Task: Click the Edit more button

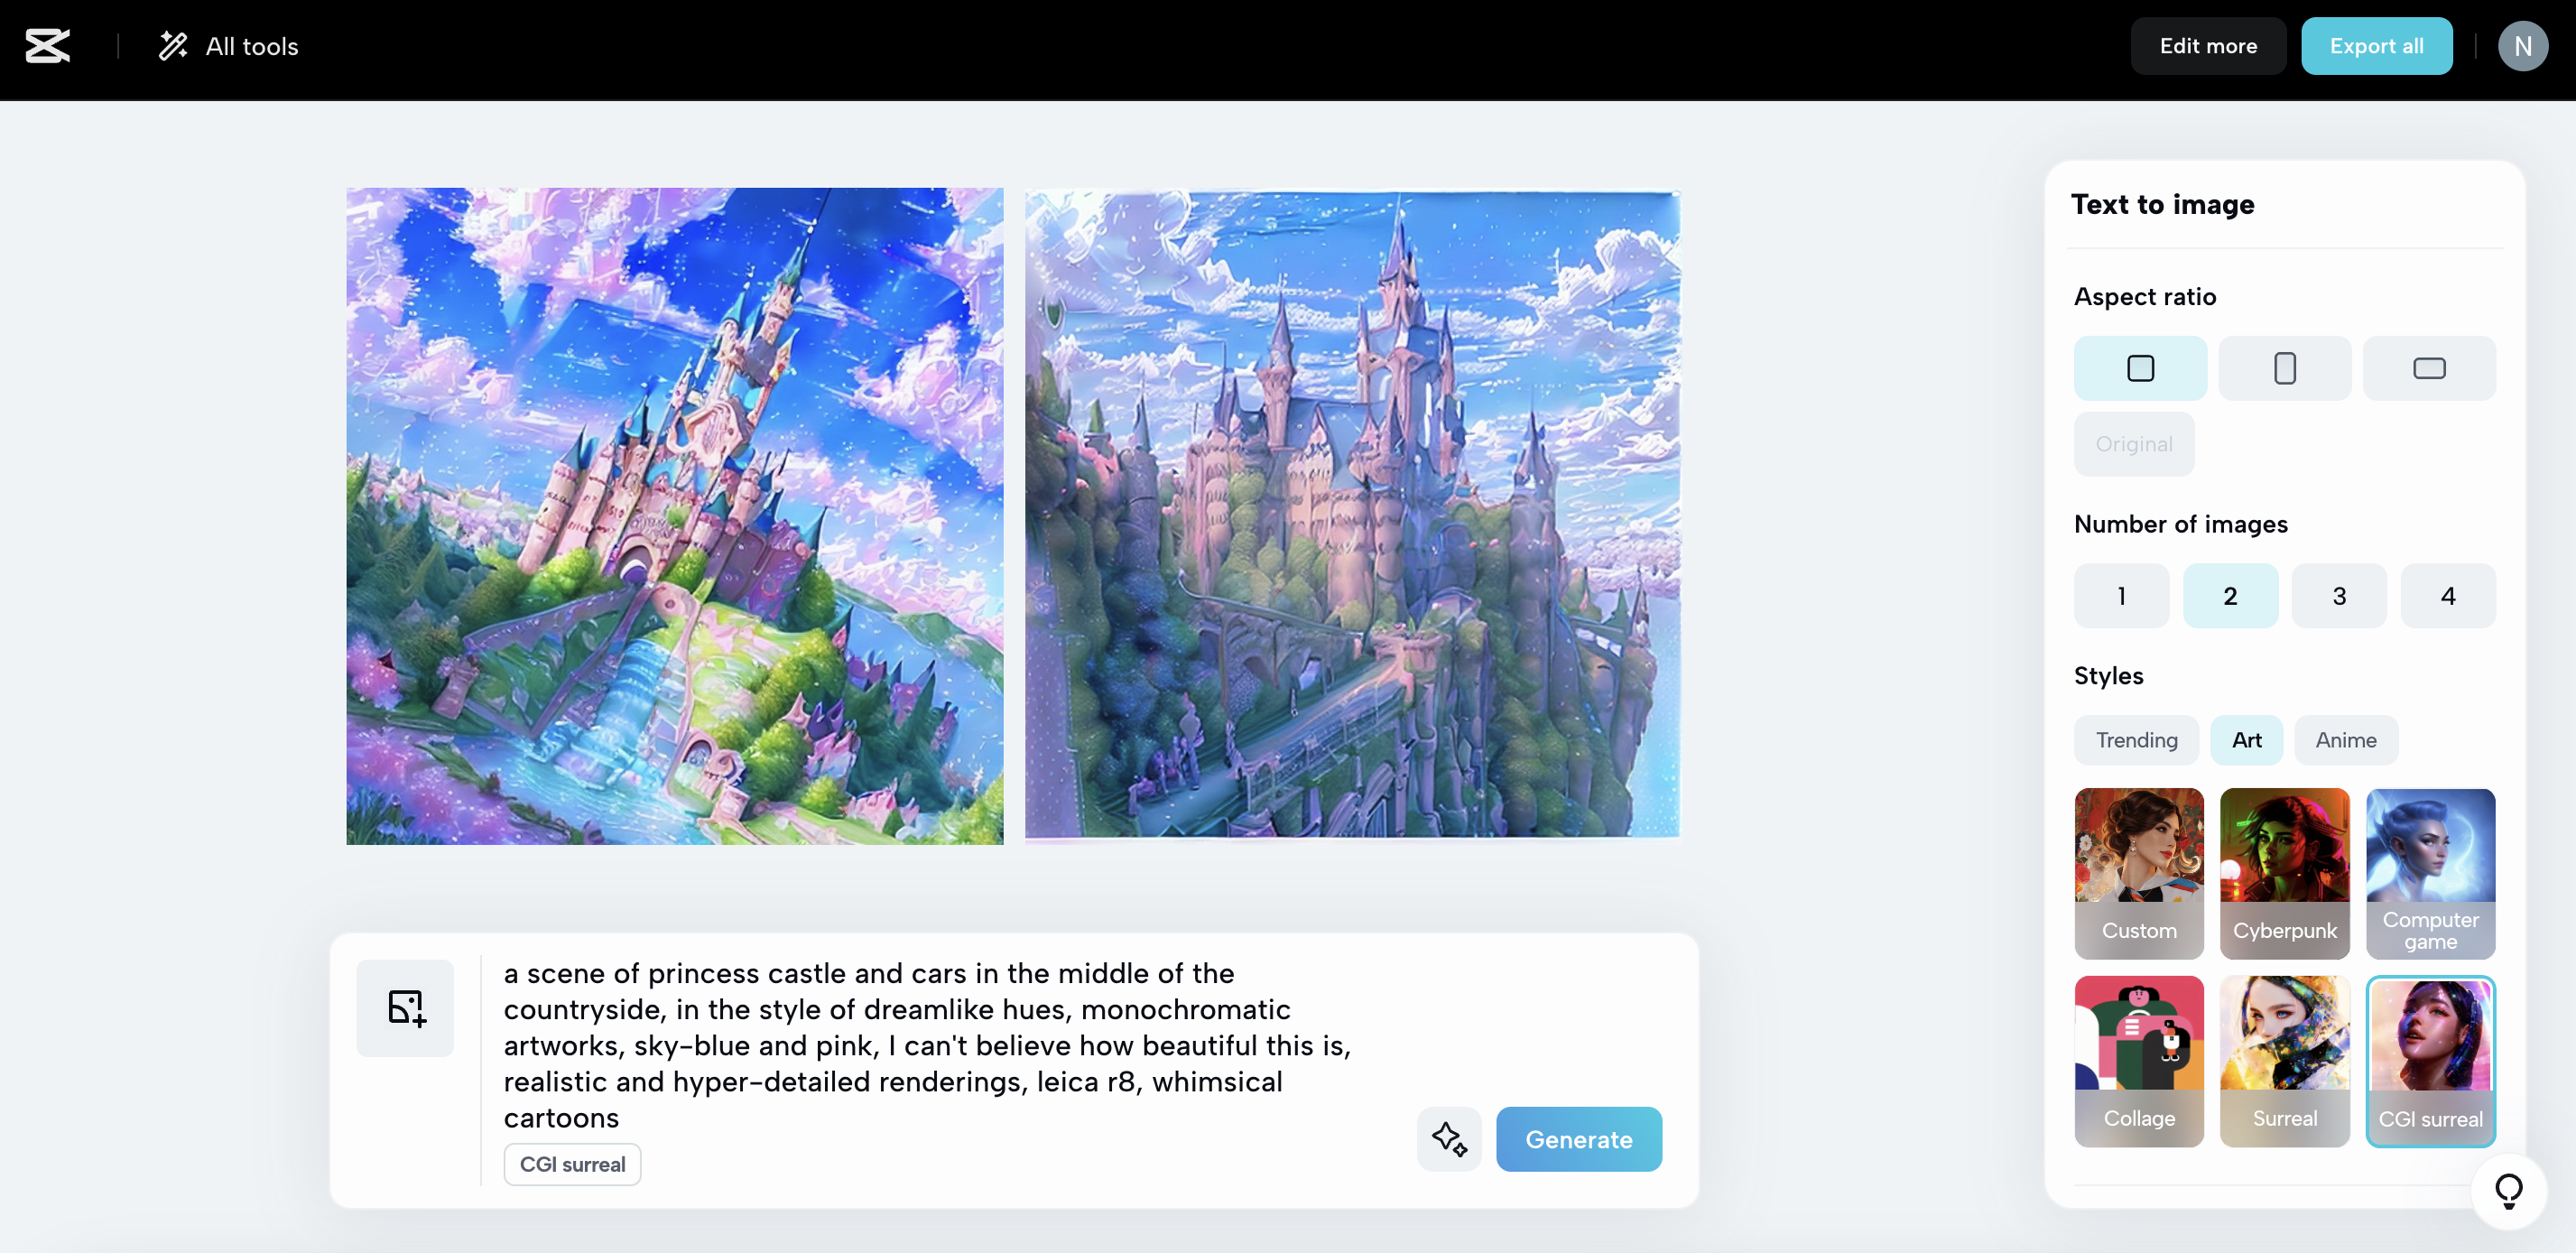Action: 2207,46
